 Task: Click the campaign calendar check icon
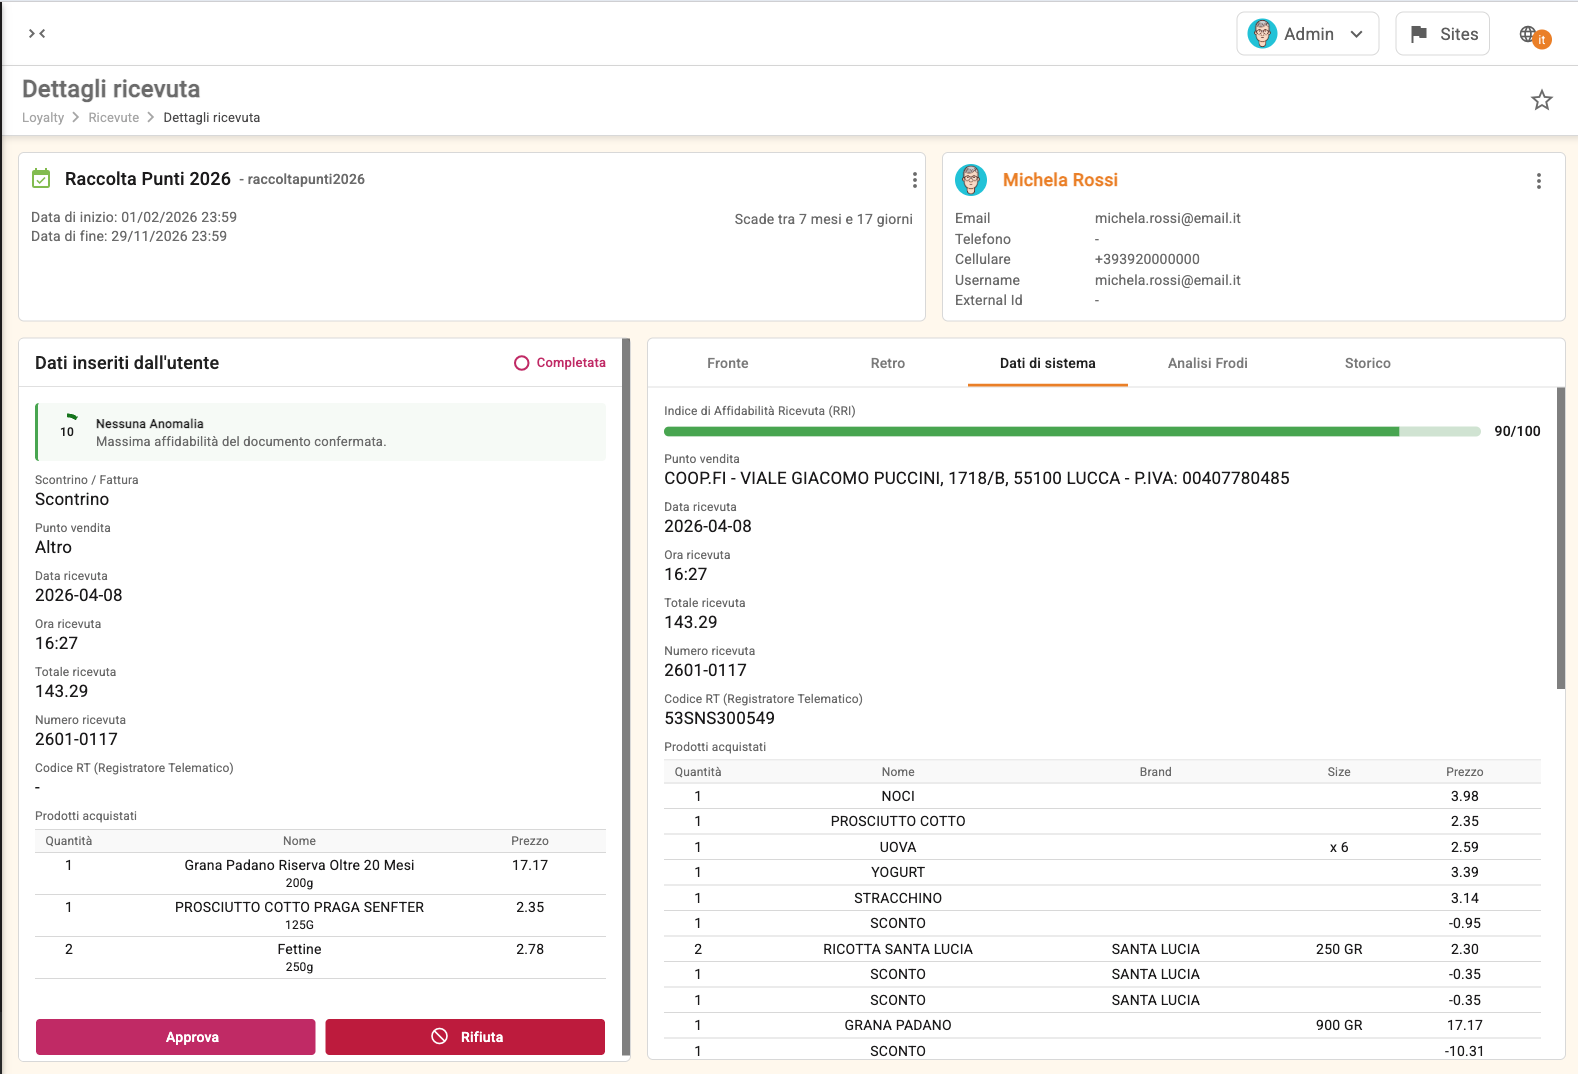click(x=41, y=179)
